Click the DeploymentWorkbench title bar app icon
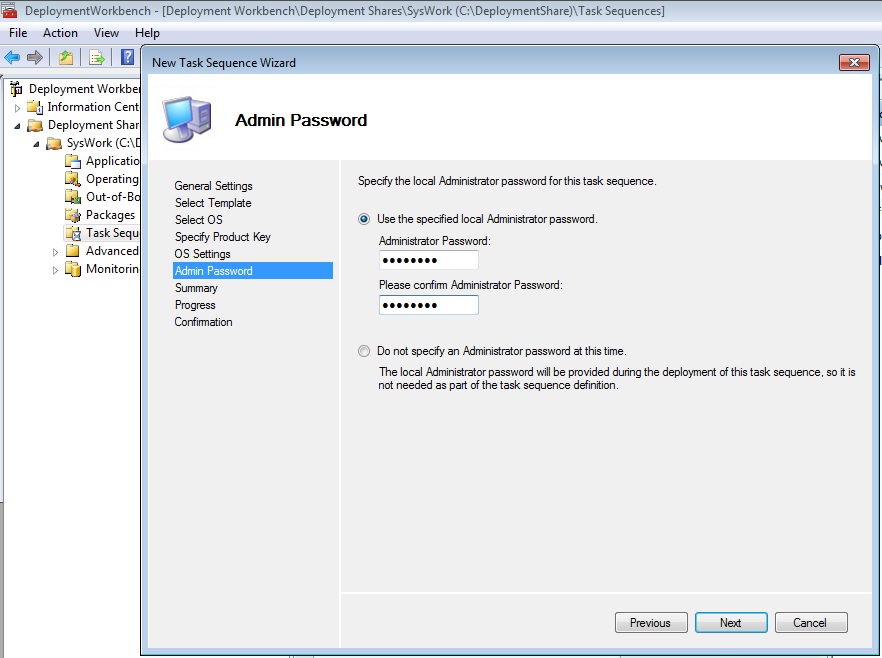The height and width of the screenshot is (658, 882). 10,10
